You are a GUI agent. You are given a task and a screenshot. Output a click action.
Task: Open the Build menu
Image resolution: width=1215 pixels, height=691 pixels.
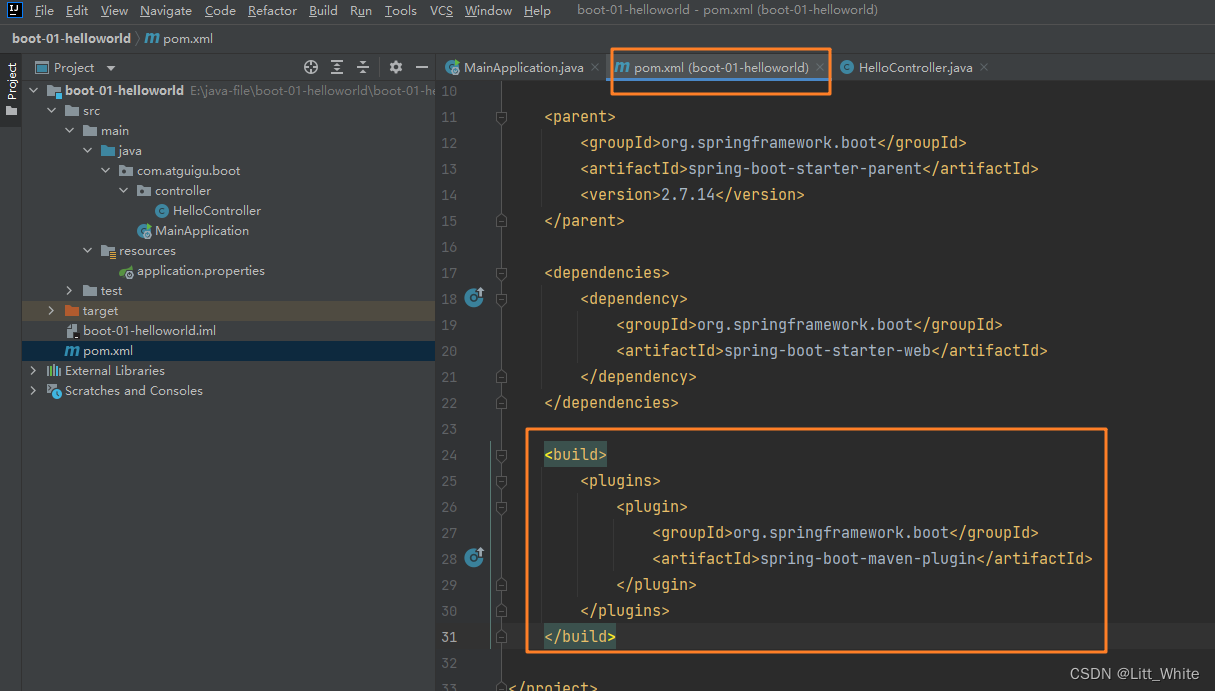[x=323, y=11]
